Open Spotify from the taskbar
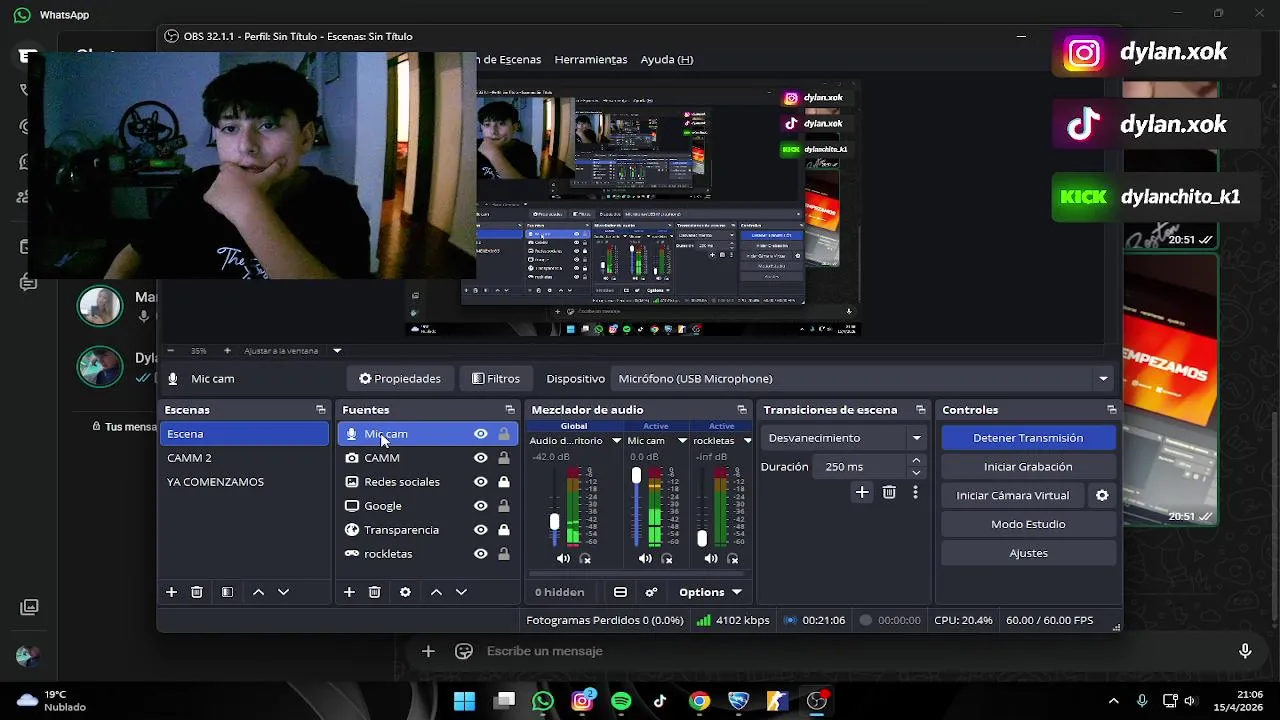The image size is (1280, 720). coord(621,701)
